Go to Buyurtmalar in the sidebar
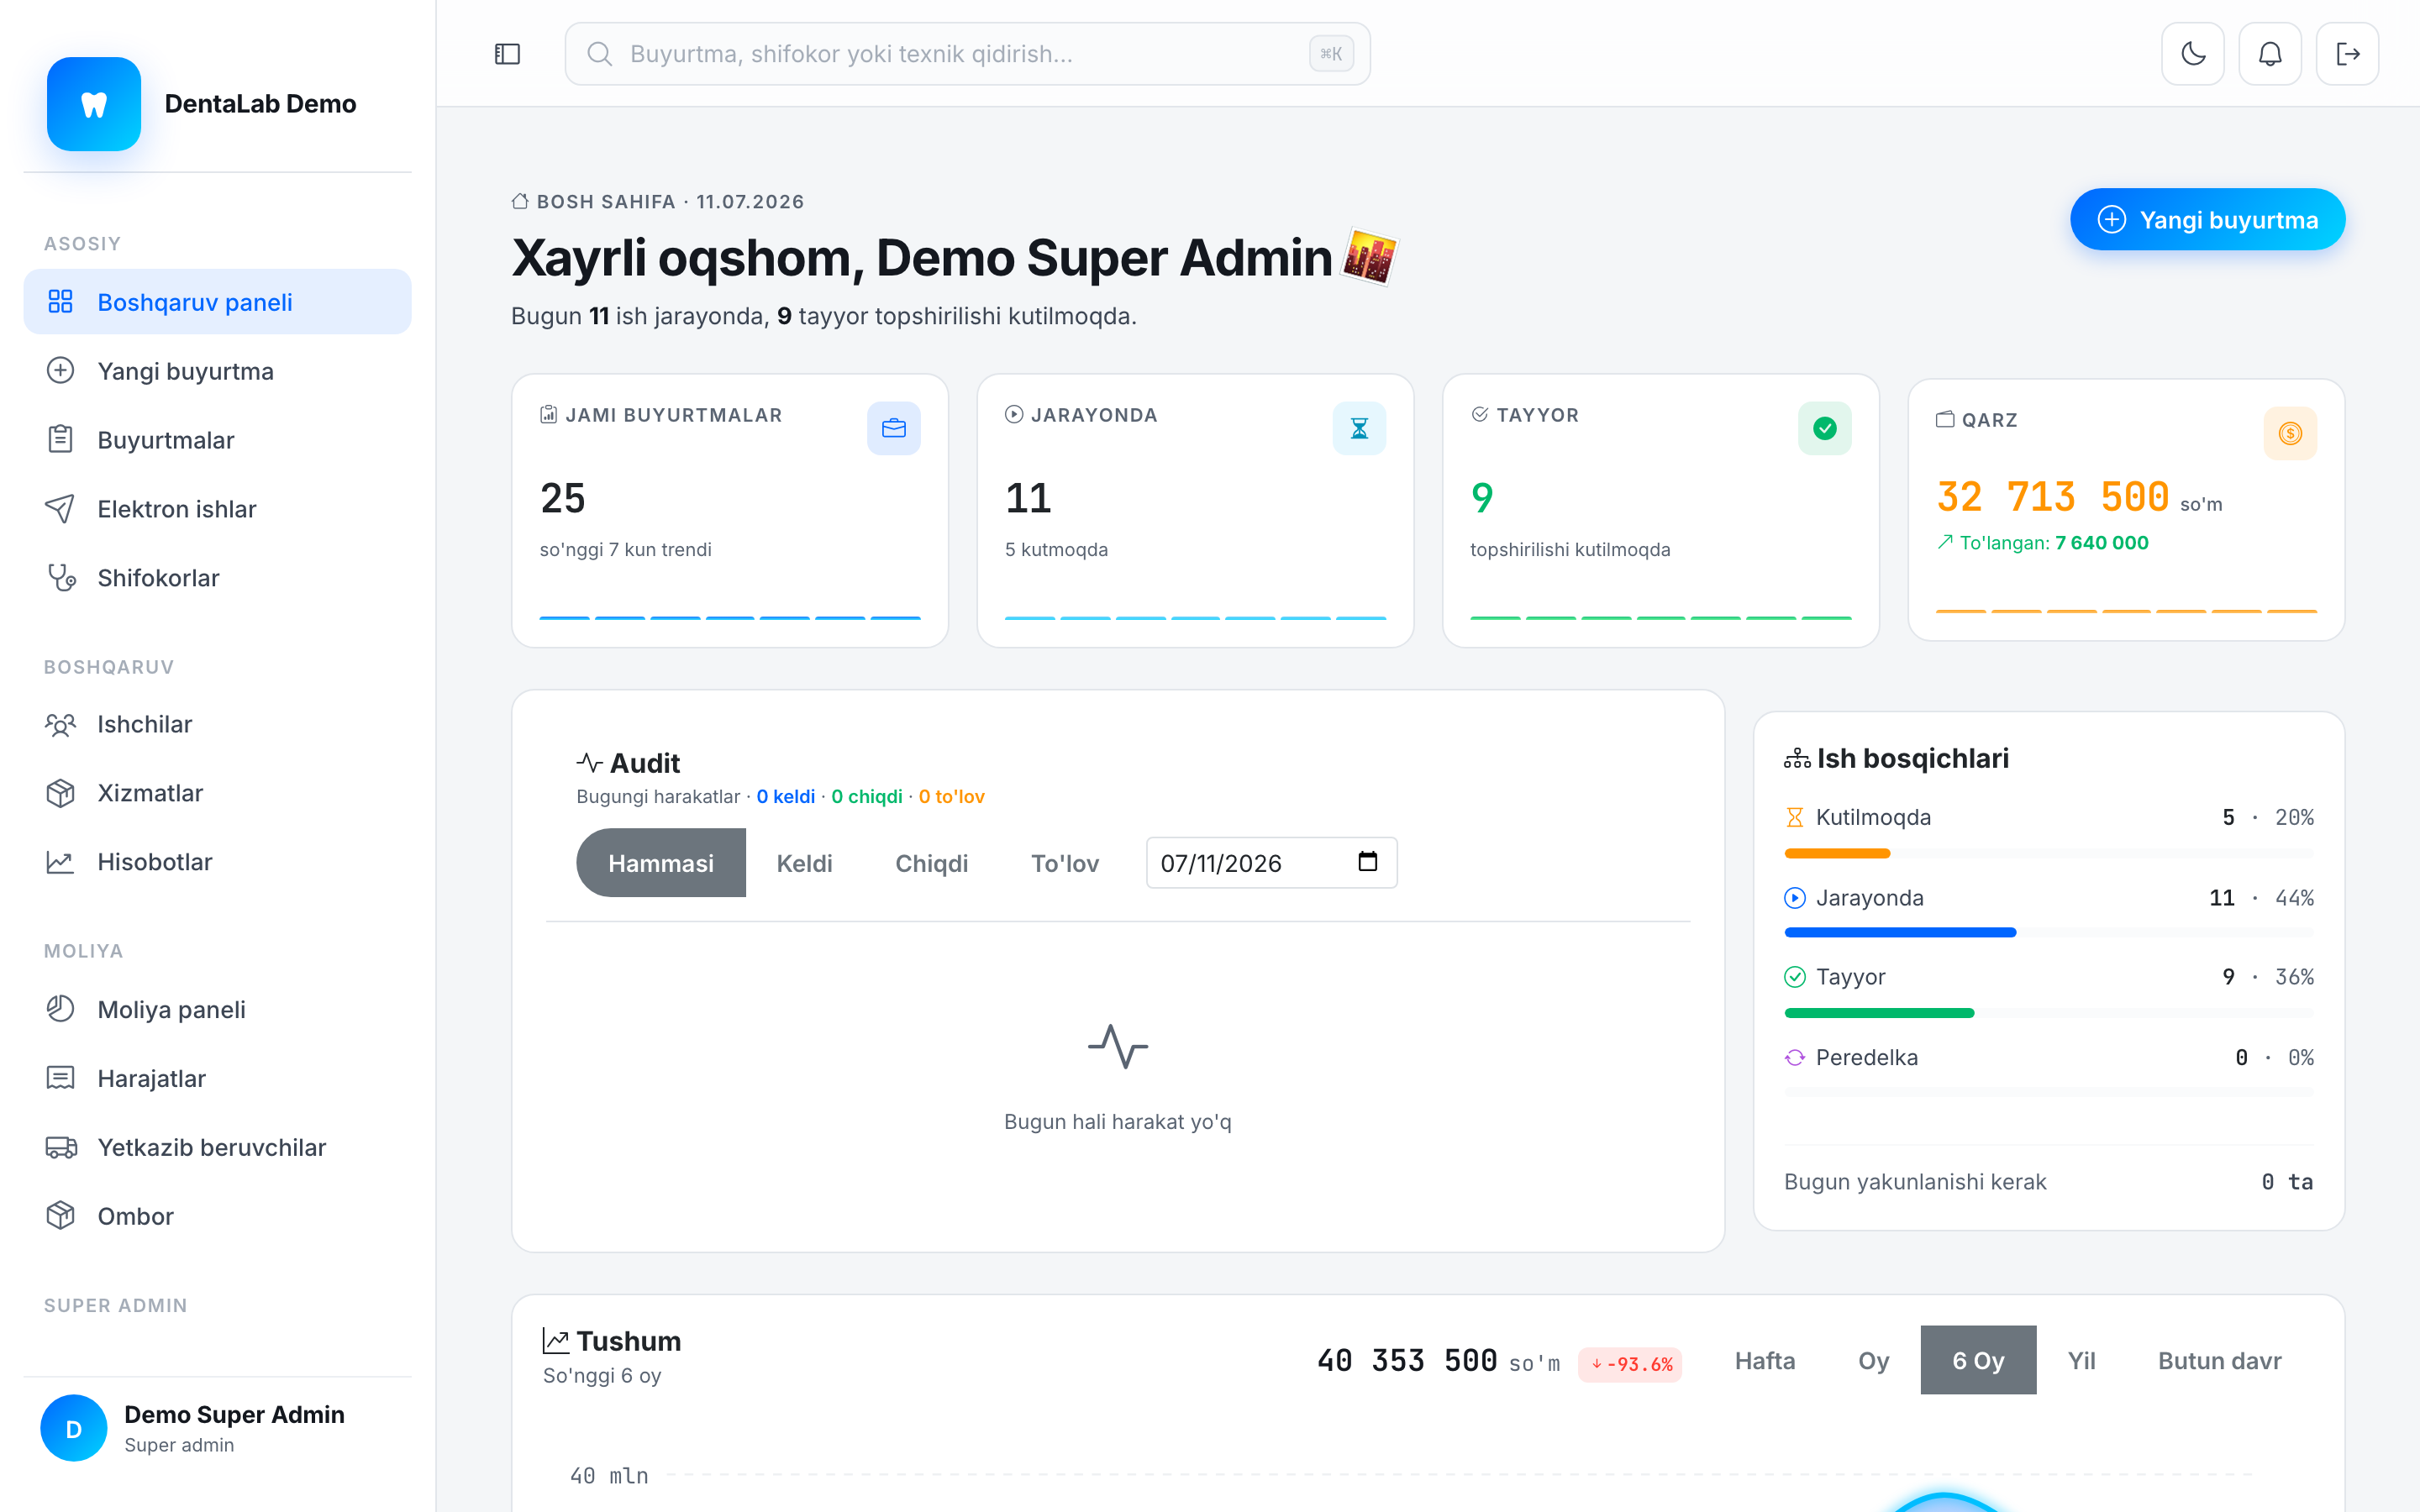The height and width of the screenshot is (1512, 2420). pos(218,440)
